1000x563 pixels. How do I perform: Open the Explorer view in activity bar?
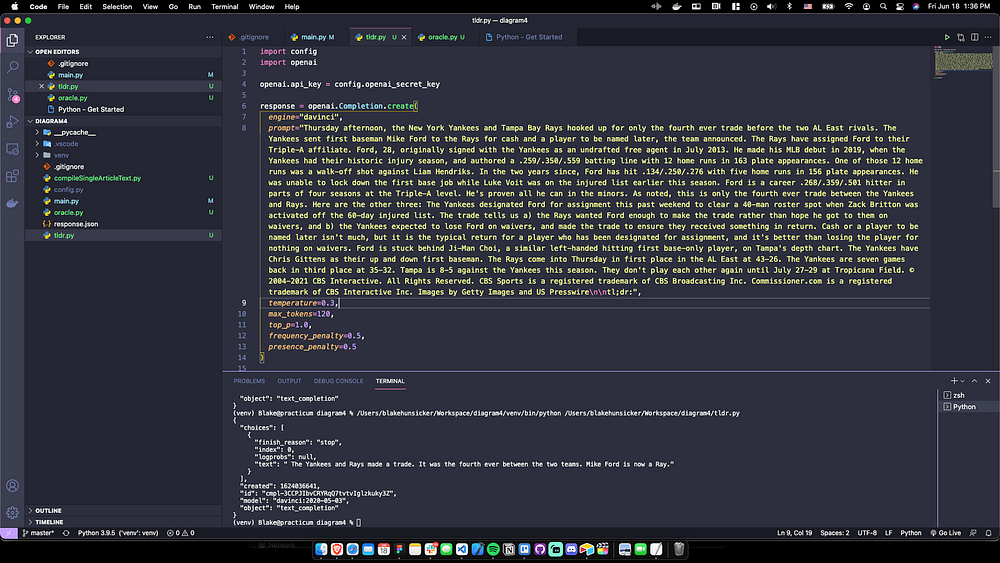tap(12, 40)
